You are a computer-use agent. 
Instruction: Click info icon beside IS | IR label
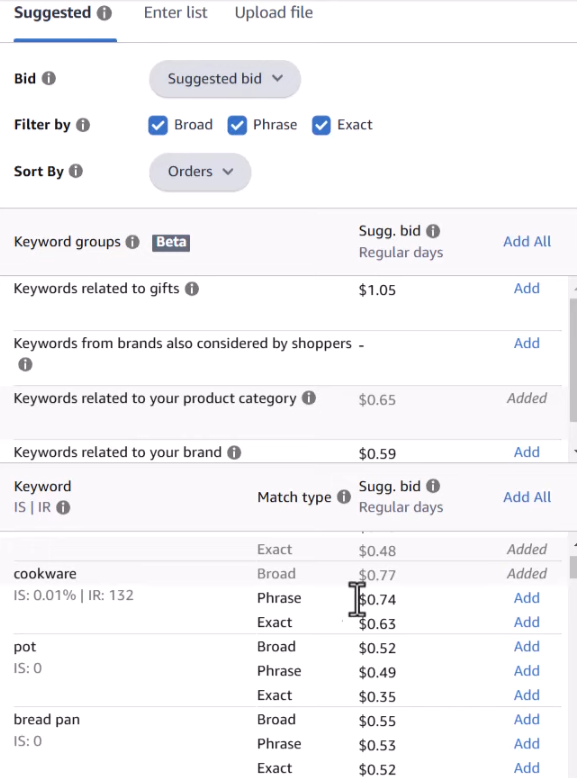coord(63,507)
